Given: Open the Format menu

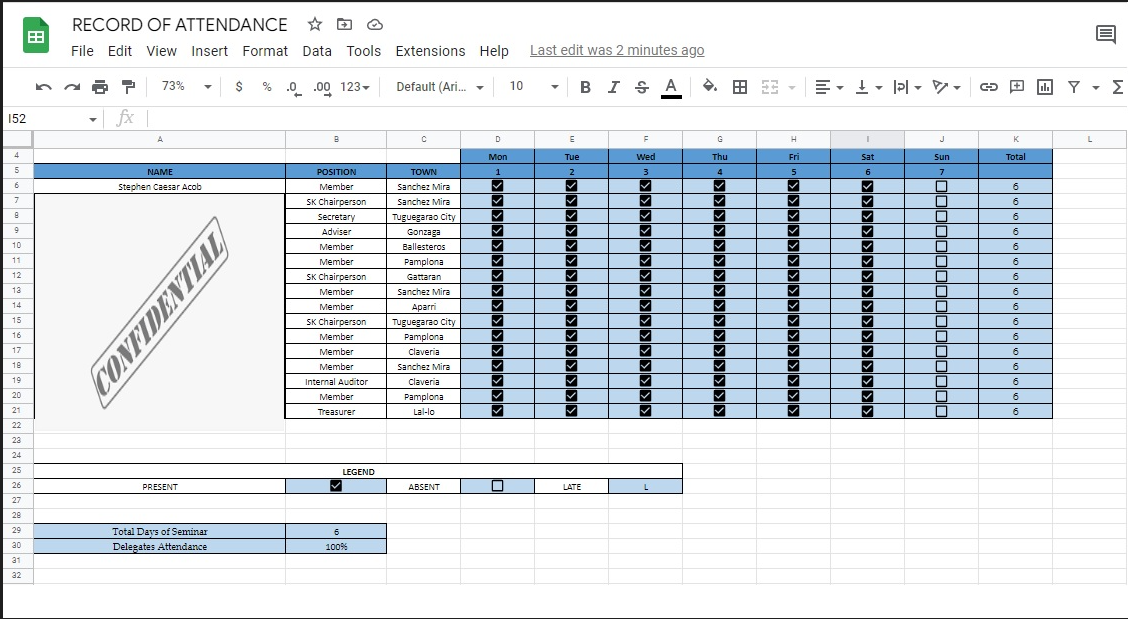Looking at the screenshot, I should (x=265, y=51).
